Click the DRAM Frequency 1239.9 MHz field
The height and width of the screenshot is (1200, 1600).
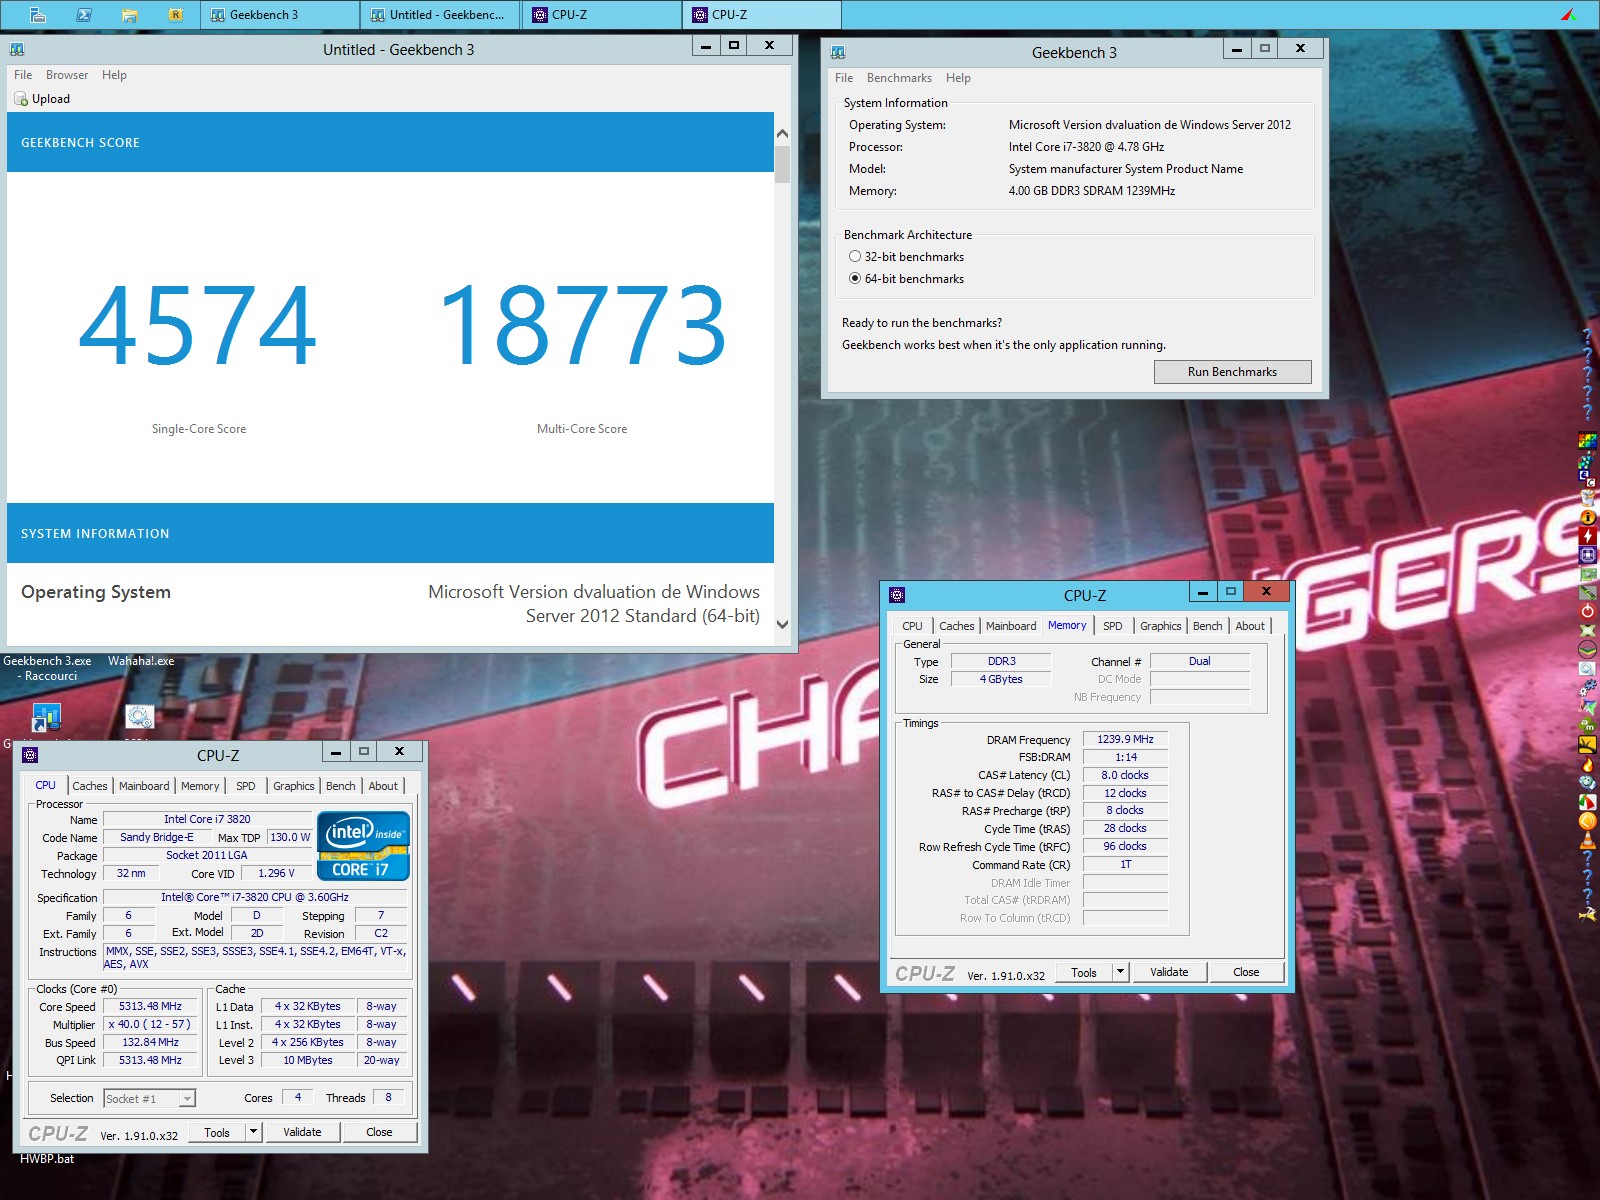coord(1125,740)
